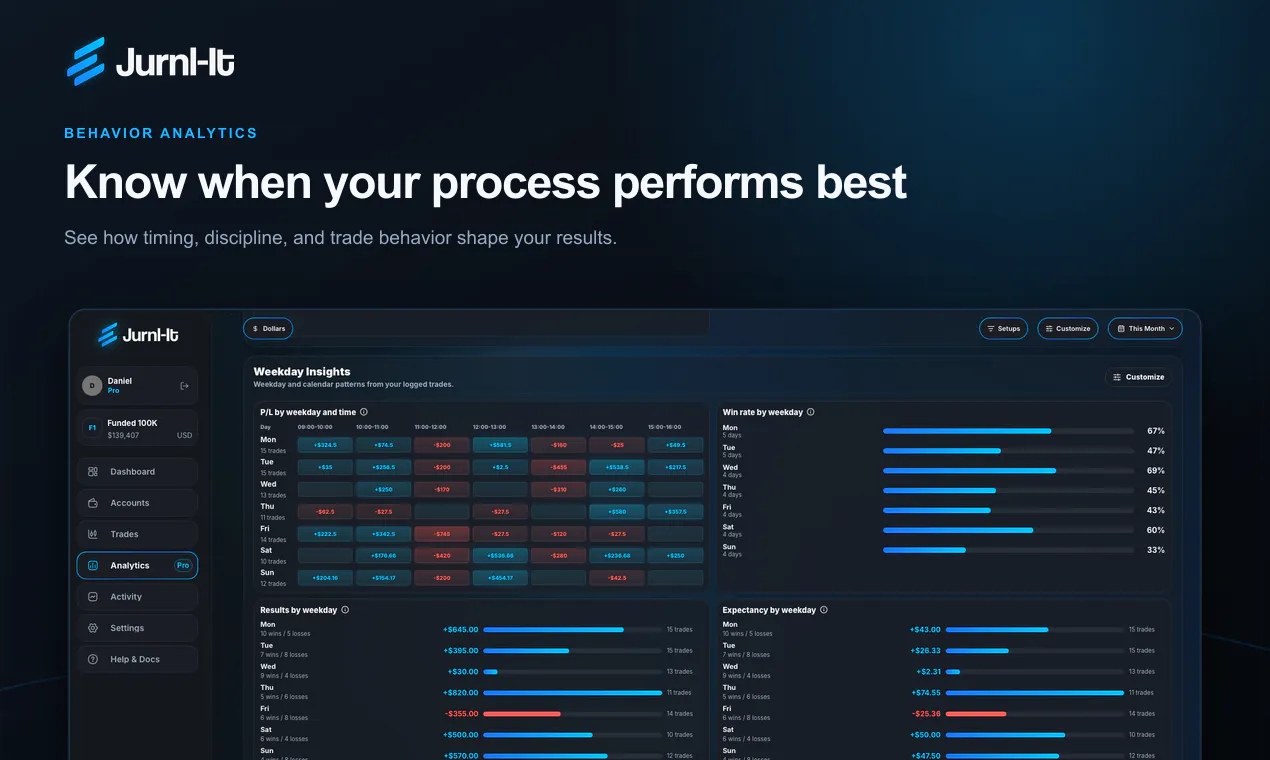Click the Jurnl-It logo in the sidebar
The image size is (1270, 760).
pyautogui.click(x=138, y=335)
